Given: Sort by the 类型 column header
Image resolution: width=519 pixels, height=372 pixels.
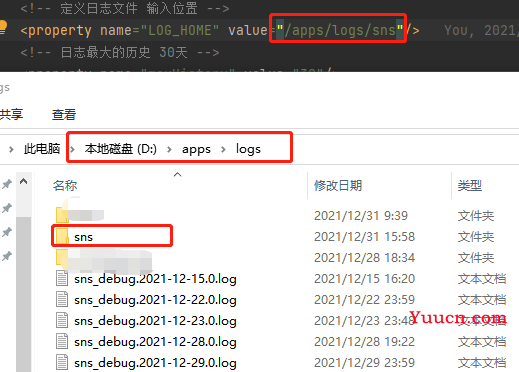Looking at the screenshot, I should 470,185.
